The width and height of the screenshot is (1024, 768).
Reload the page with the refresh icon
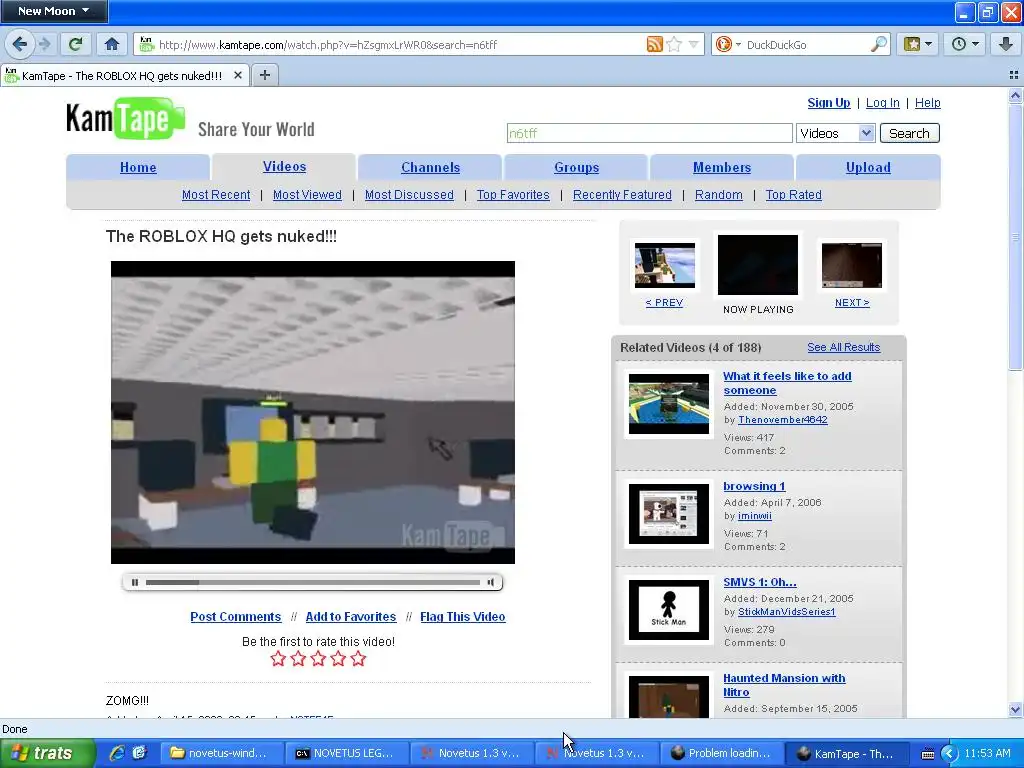[x=75, y=44]
